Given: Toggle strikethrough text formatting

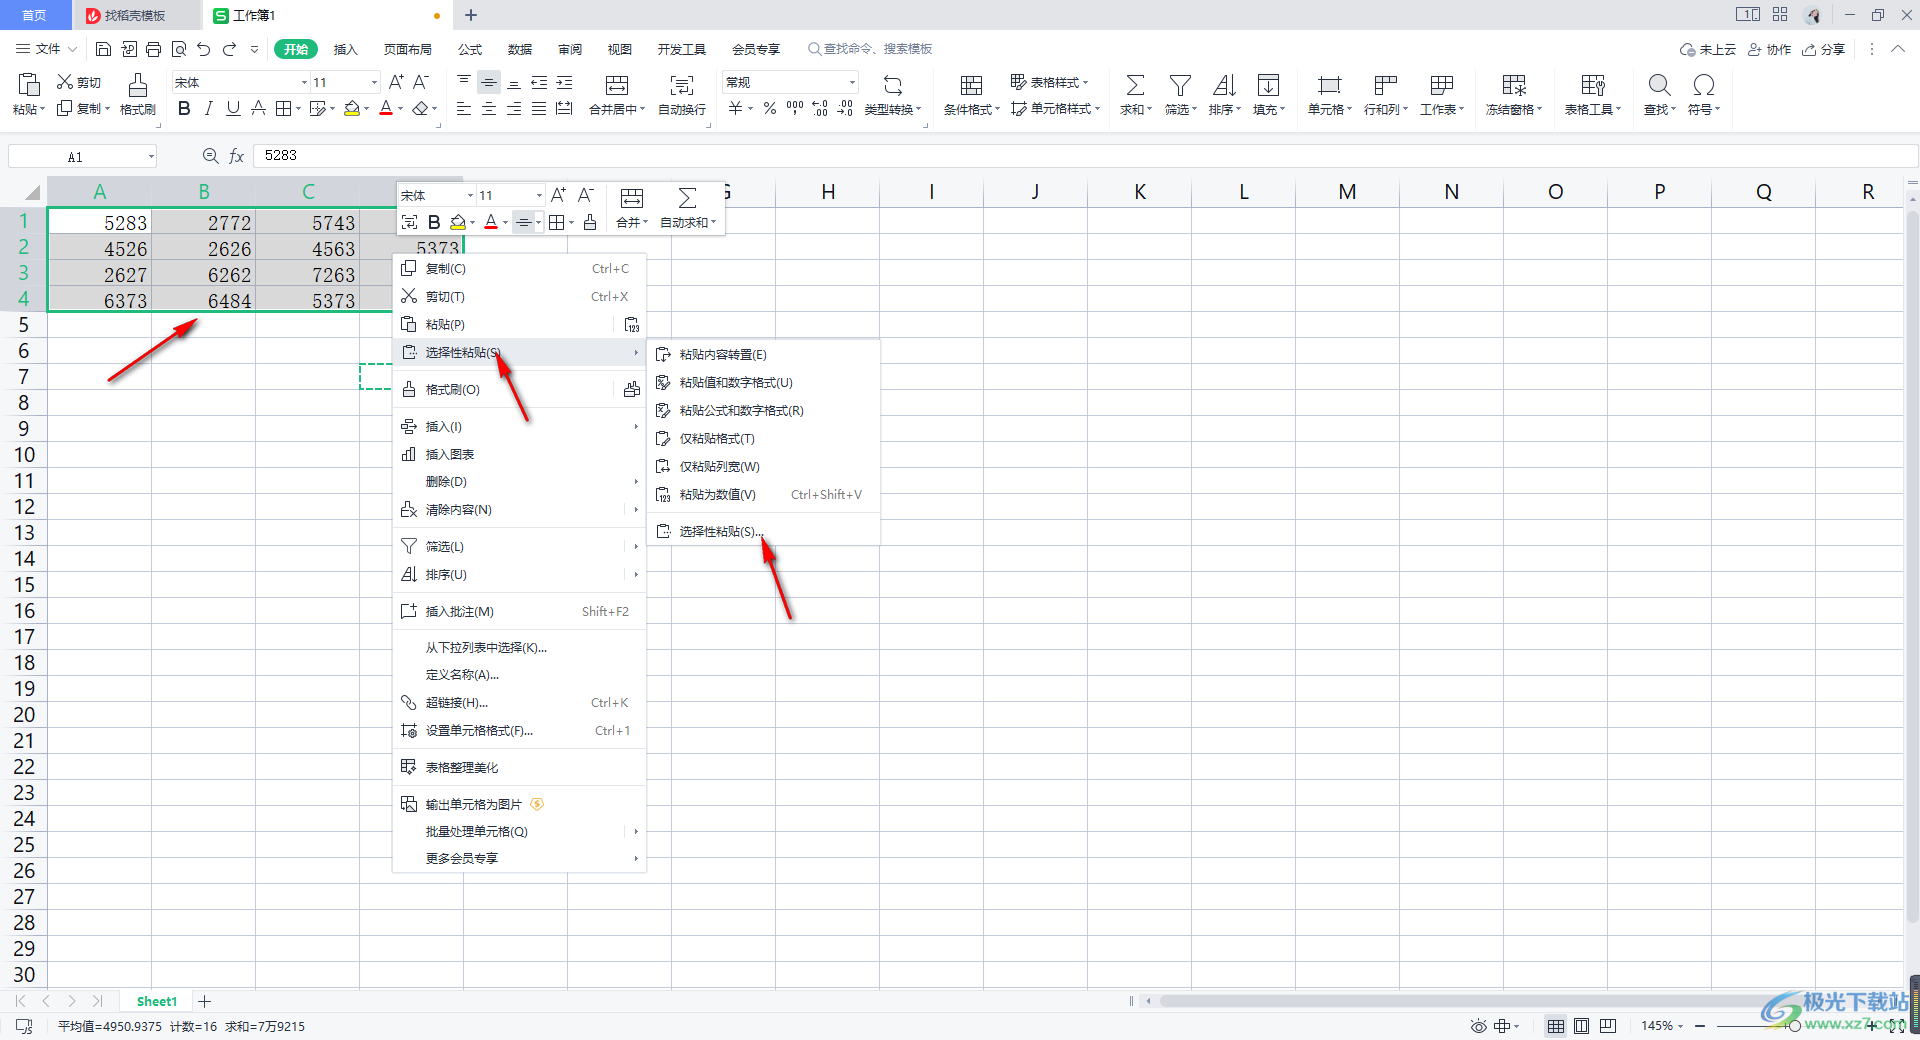Looking at the screenshot, I should click(x=258, y=109).
